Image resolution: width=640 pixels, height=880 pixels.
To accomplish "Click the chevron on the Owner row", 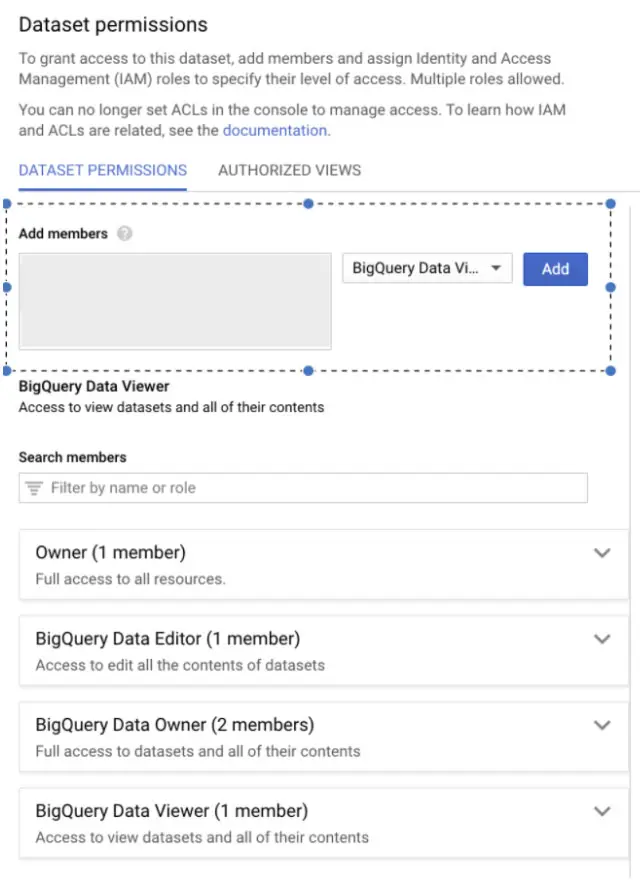I will click(602, 552).
